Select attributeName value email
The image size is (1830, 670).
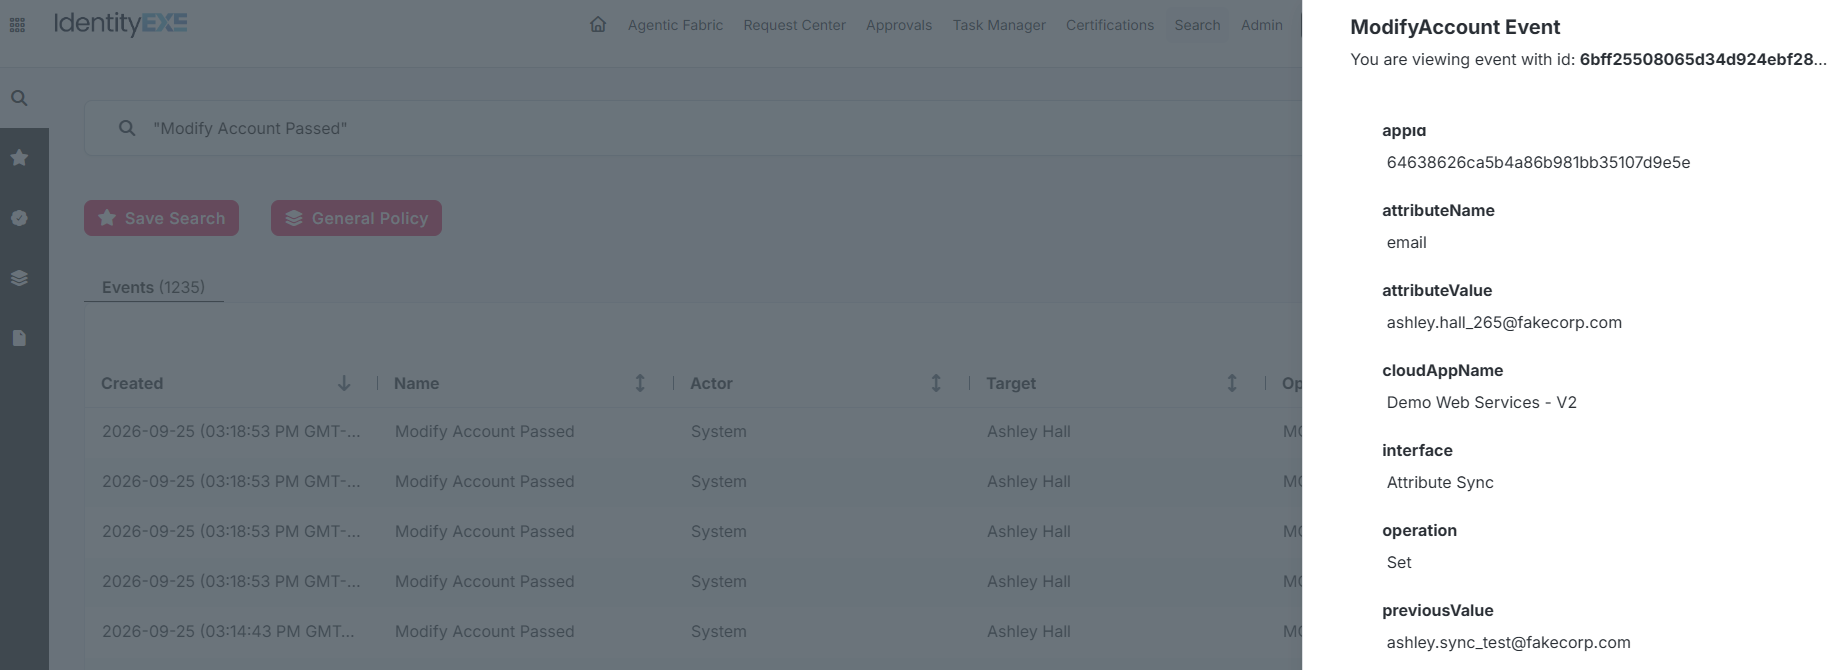pyautogui.click(x=1406, y=242)
